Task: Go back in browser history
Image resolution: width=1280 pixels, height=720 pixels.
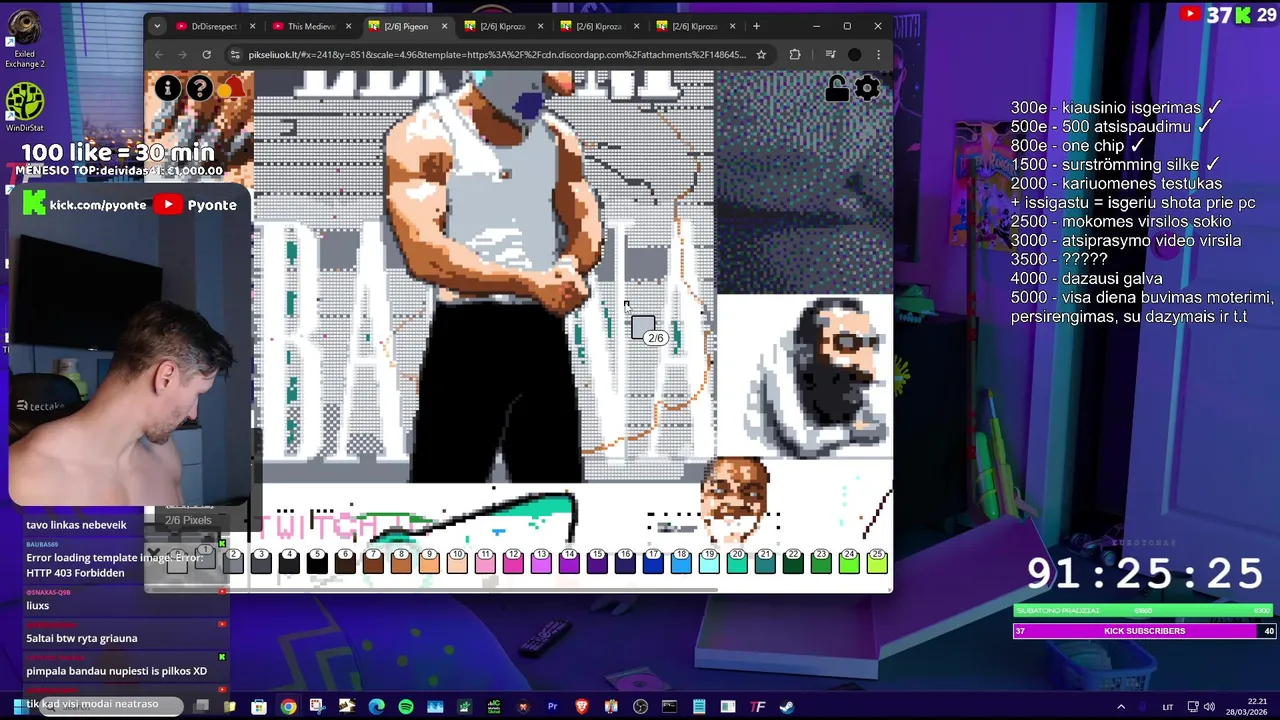Action: pyautogui.click(x=159, y=55)
